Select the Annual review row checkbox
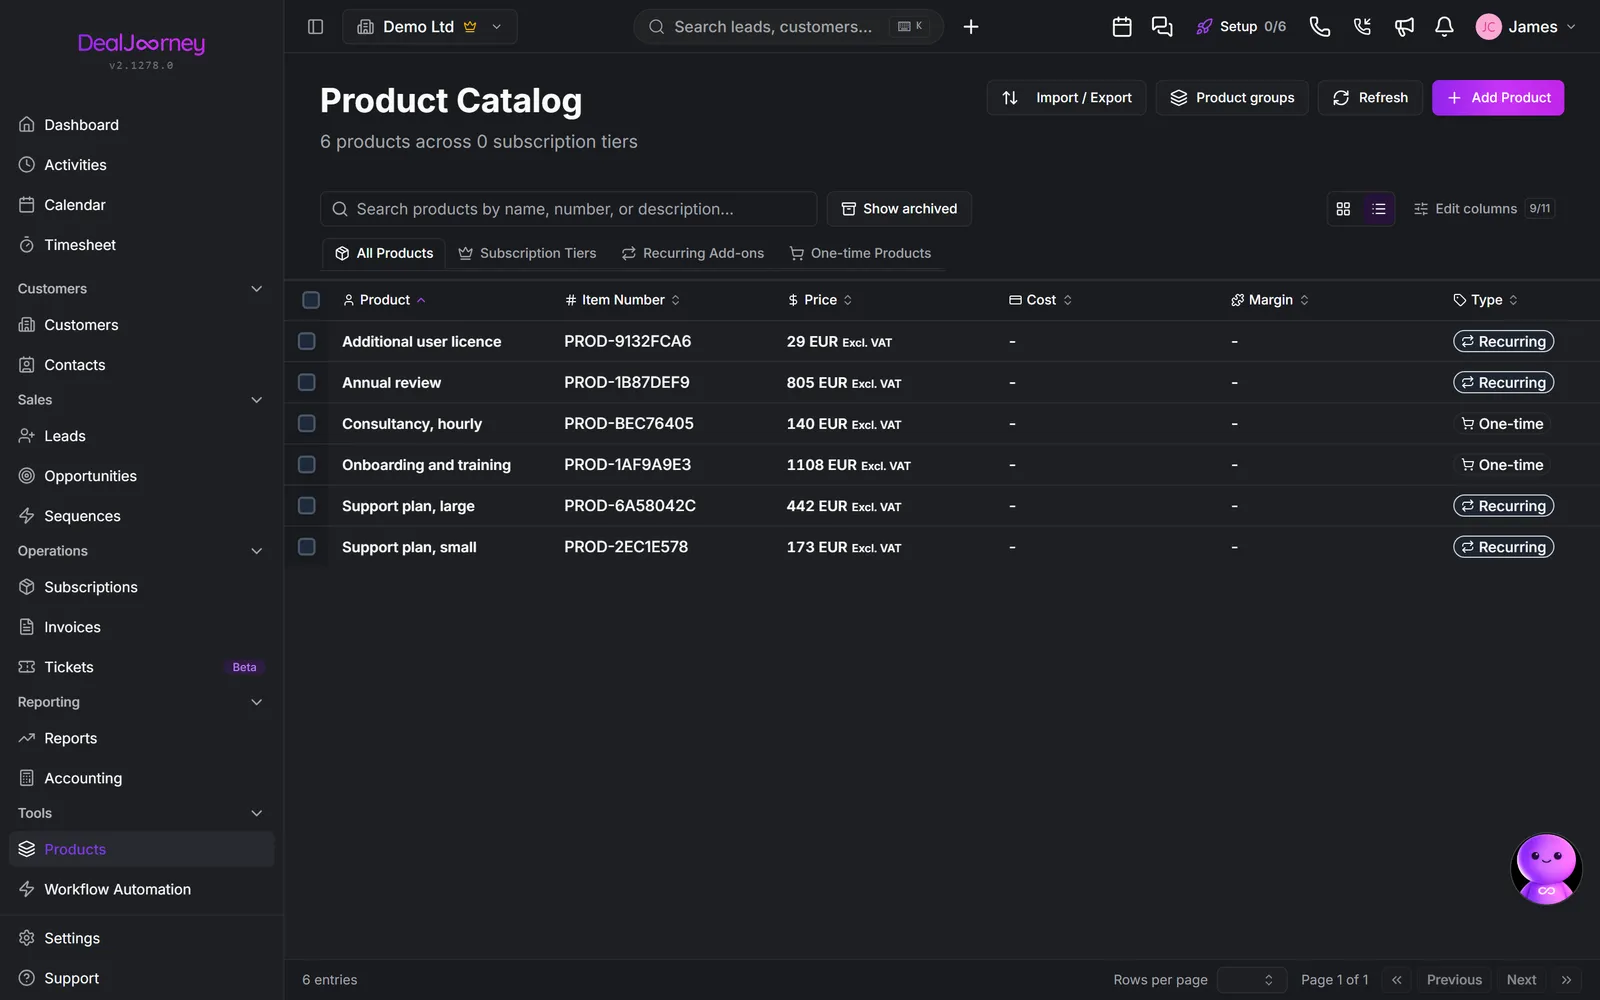The height and width of the screenshot is (1000, 1600). point(307,382)
